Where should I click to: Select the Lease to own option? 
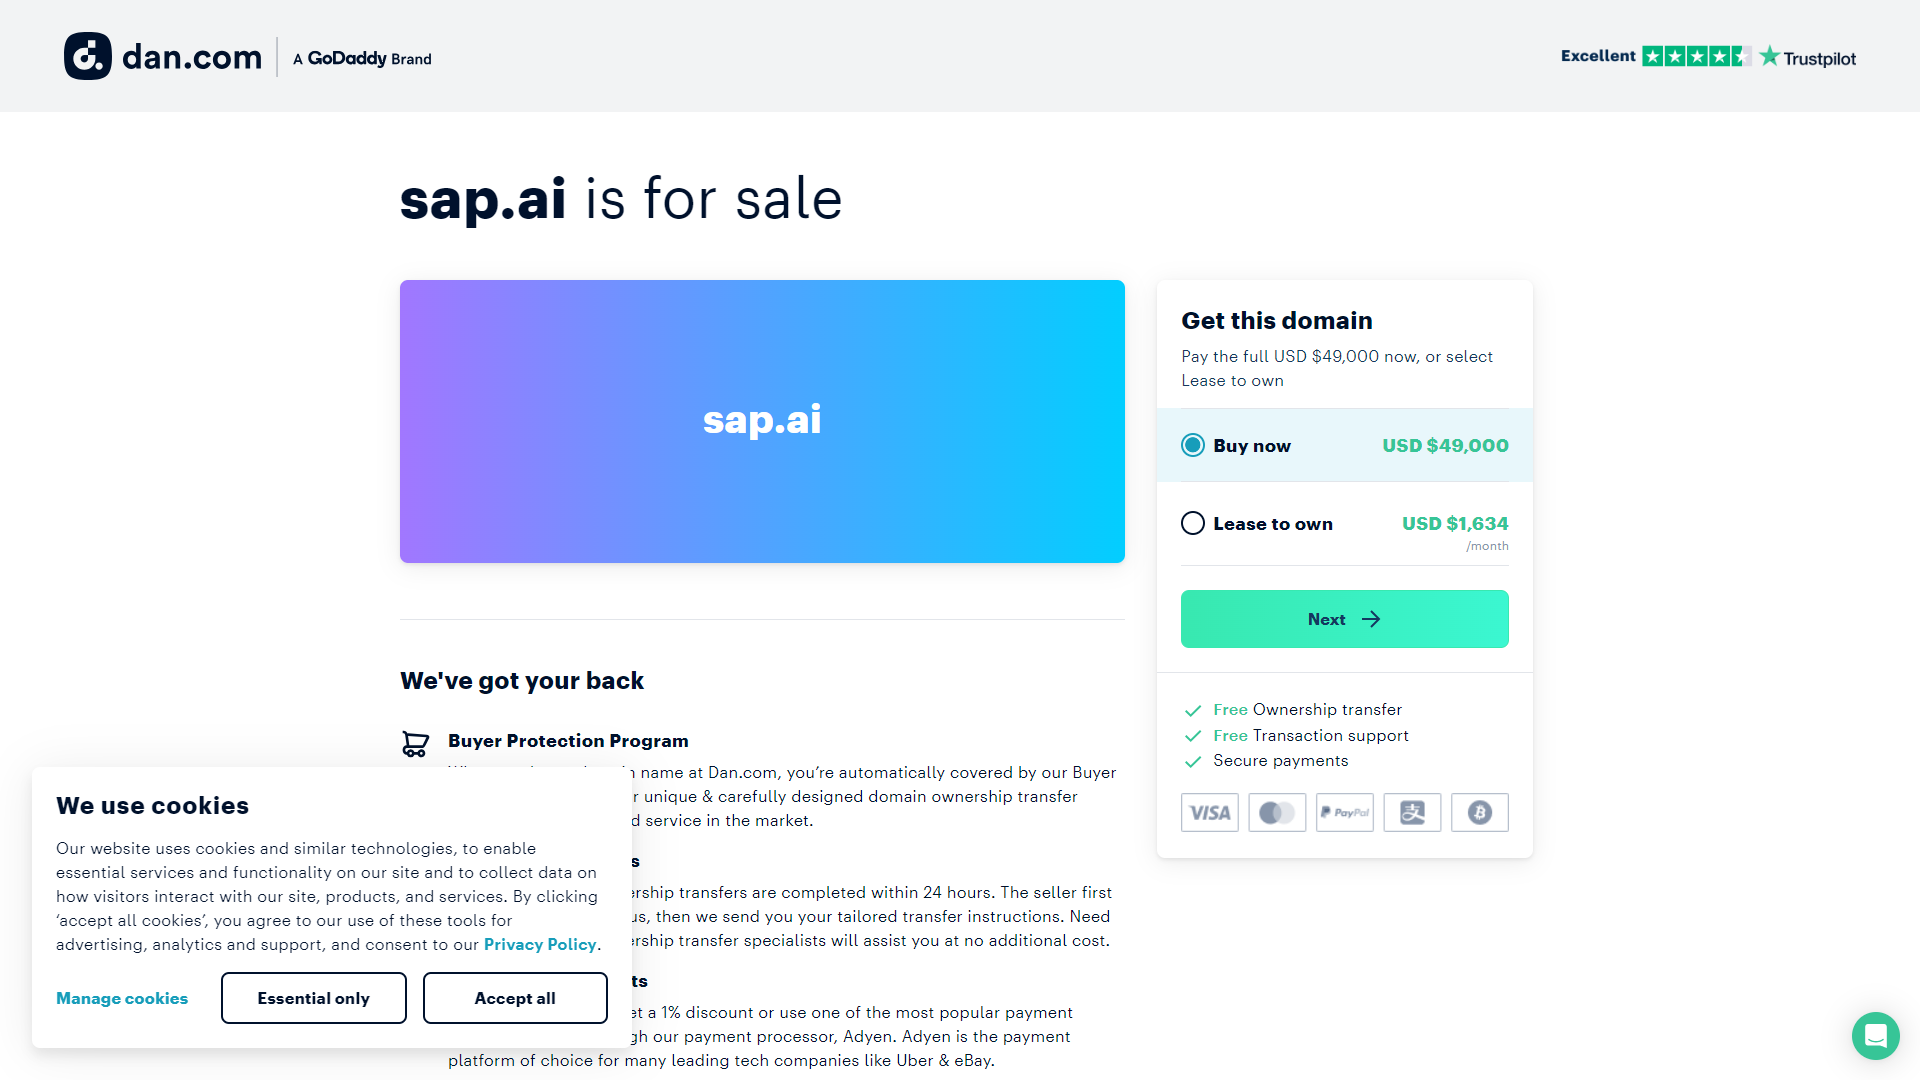[x=1193, y=523]
